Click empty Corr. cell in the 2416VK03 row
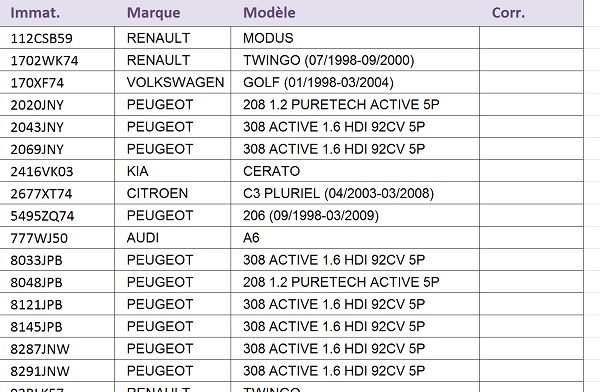The height and width of the screenshot is (392, 600). [x=532, y=171]
